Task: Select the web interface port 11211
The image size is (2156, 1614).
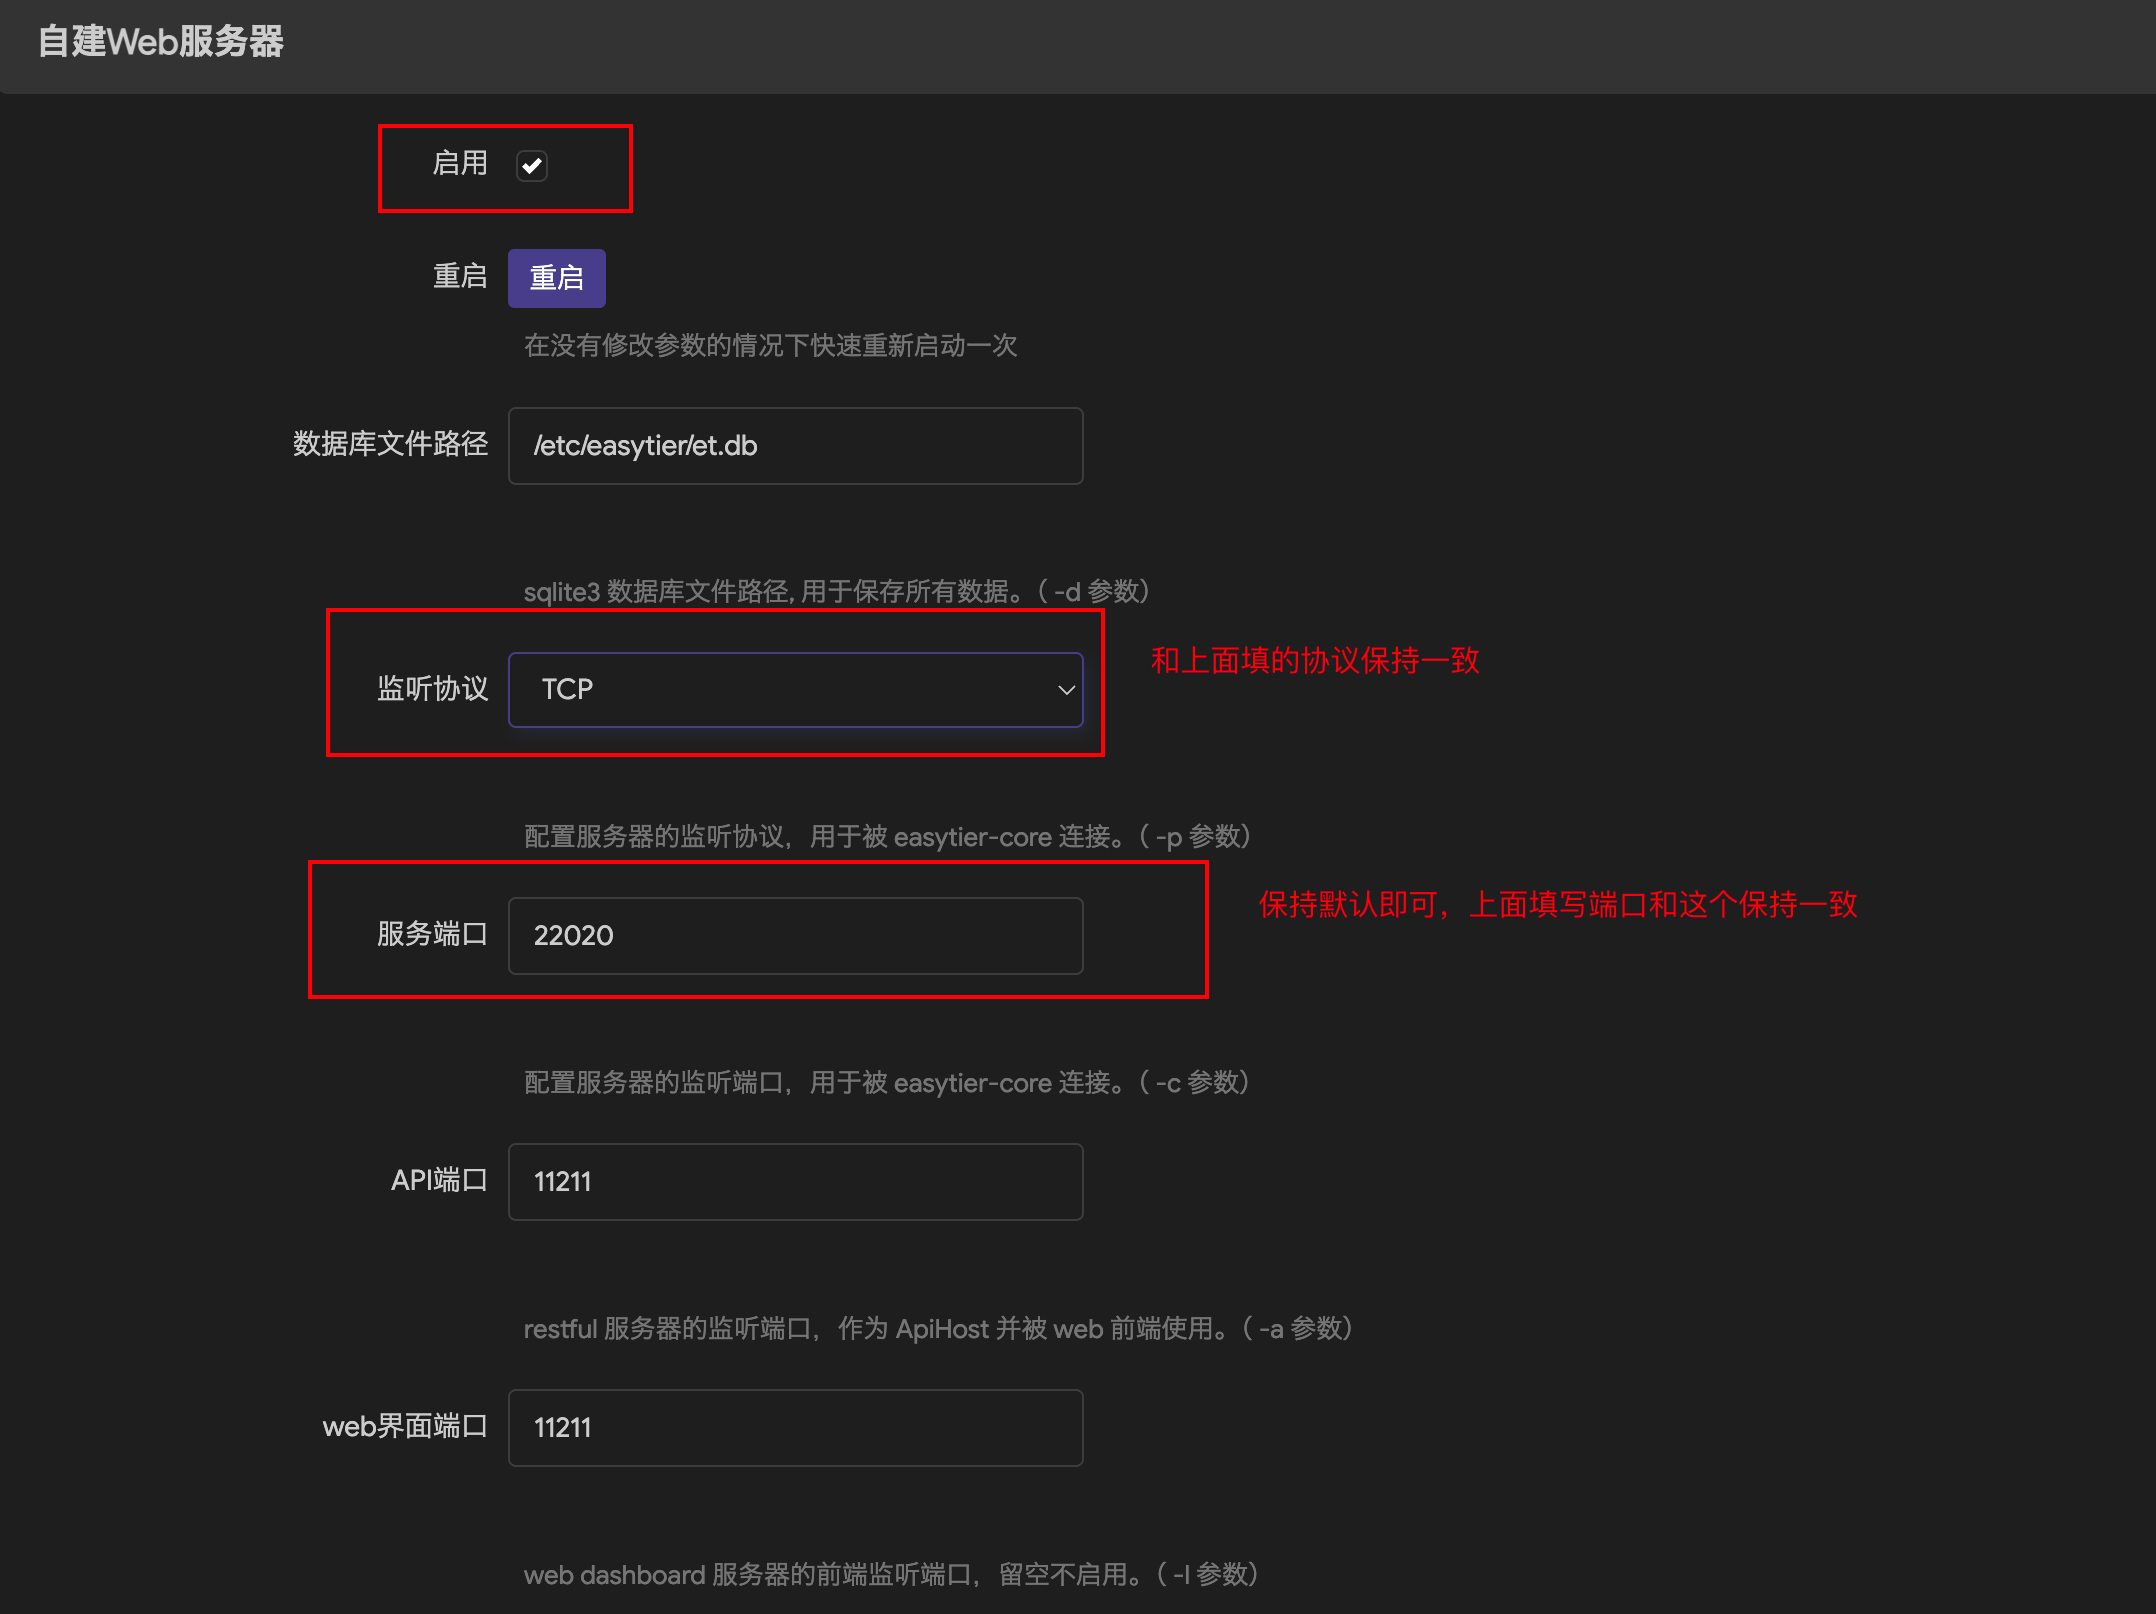Action: coord(561,1427)
